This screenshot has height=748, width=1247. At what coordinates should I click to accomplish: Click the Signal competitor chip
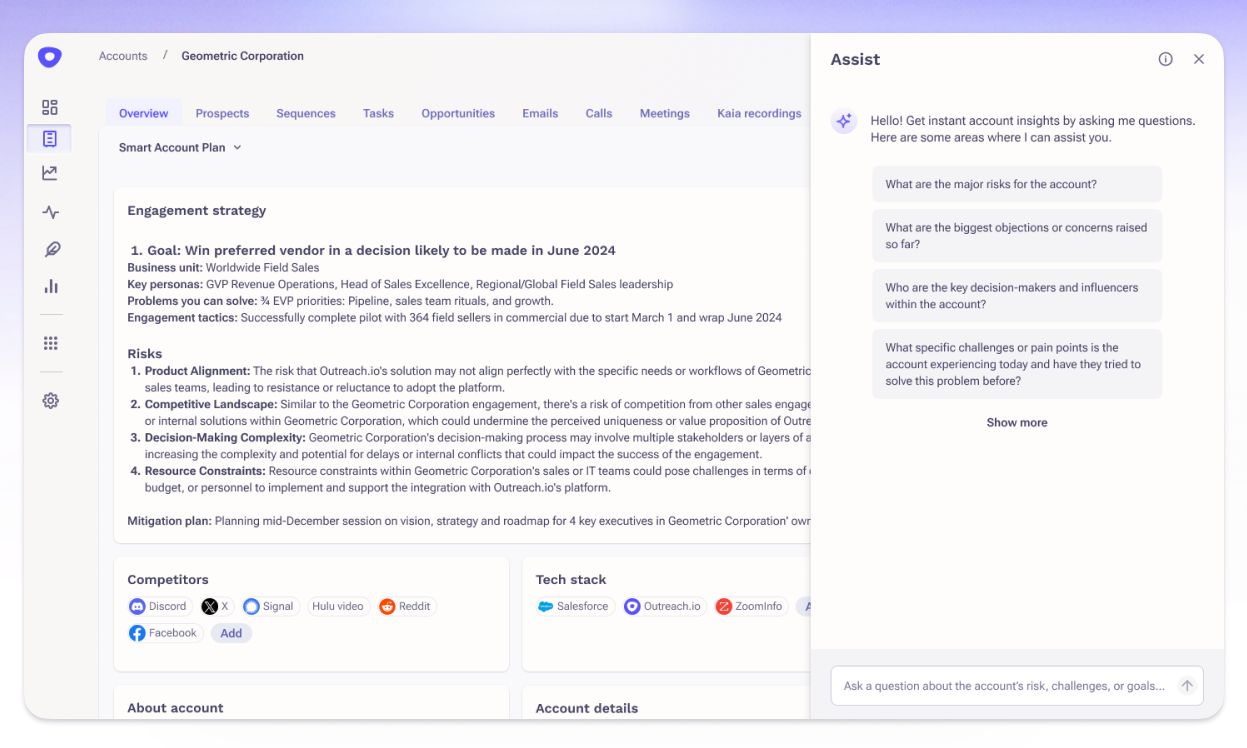(270, 606)
